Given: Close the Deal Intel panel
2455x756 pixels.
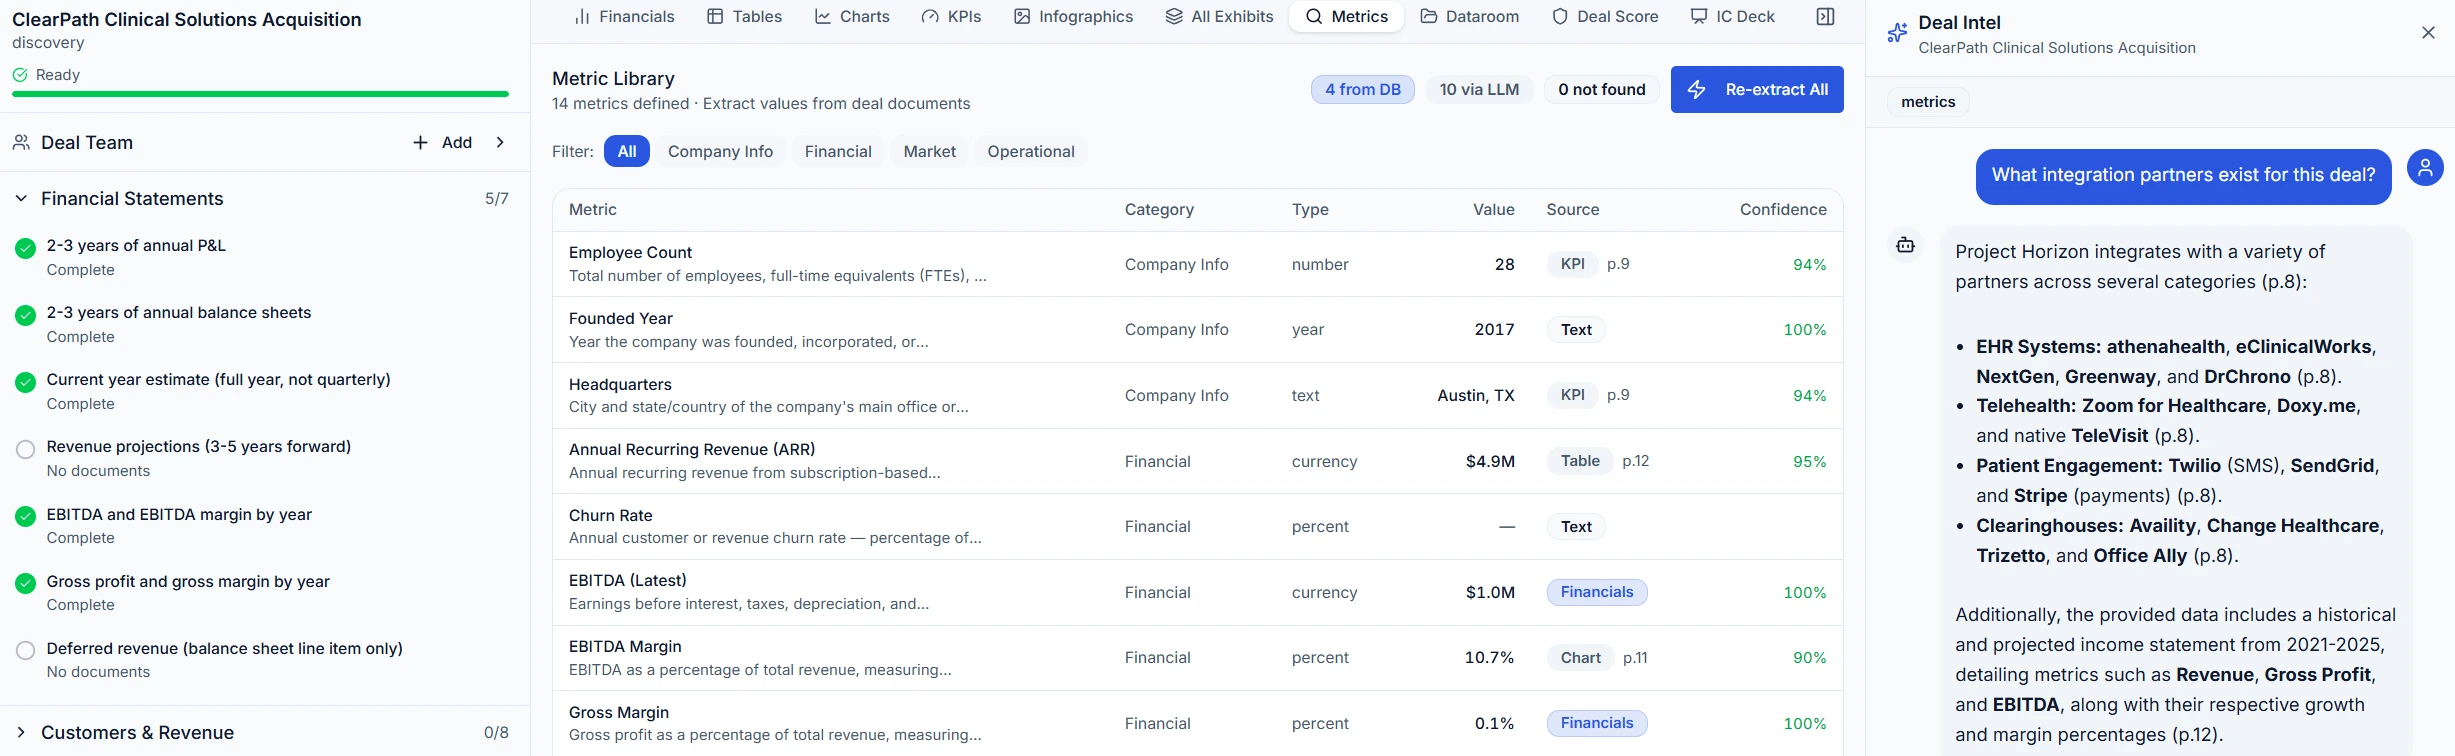Looking at the screenshot, I should click(2428, 33).
